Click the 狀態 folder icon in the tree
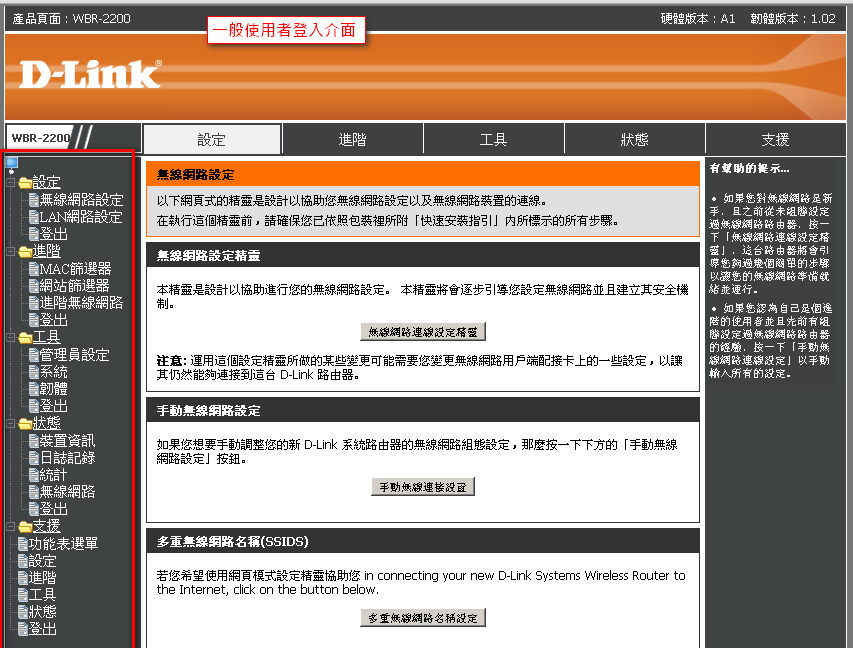853x648 pixels. [x=25, y=423]
